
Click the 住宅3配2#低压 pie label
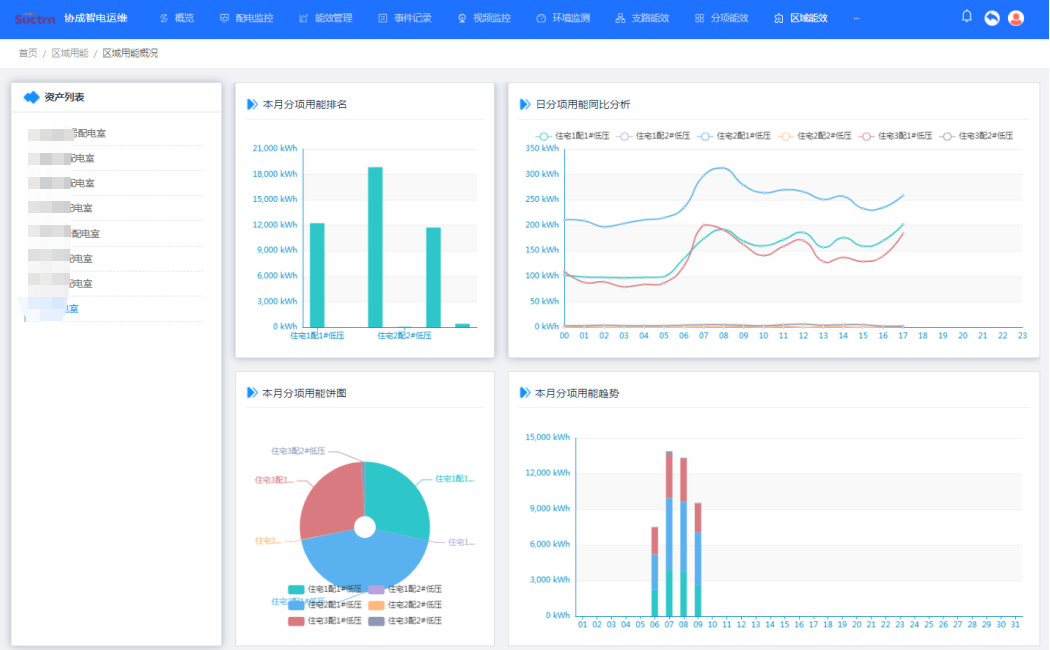[x=298, y=451]
